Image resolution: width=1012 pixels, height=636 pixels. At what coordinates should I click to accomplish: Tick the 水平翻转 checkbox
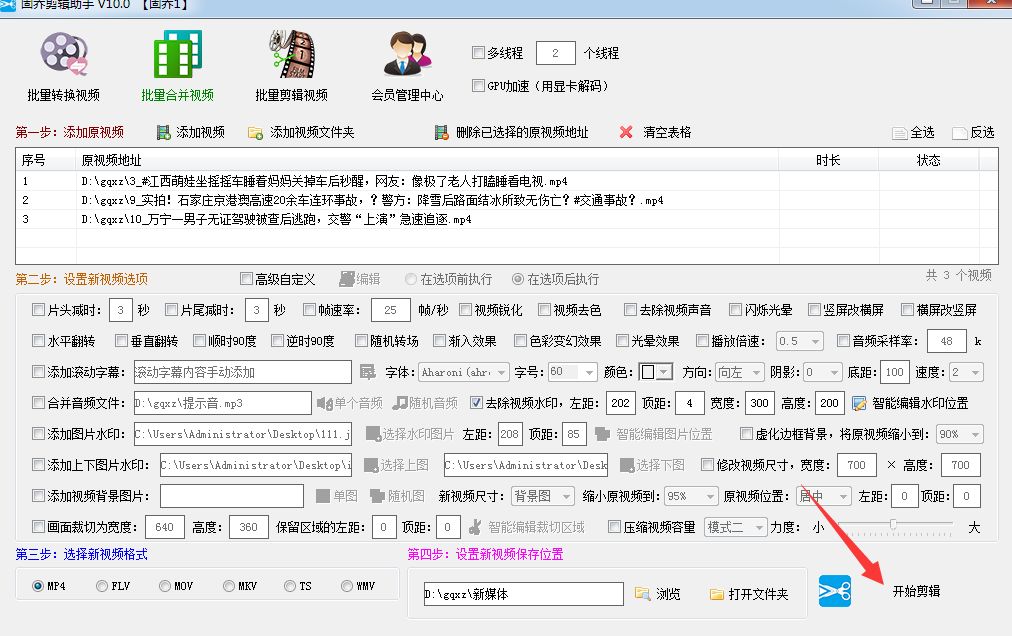point(38,340)
